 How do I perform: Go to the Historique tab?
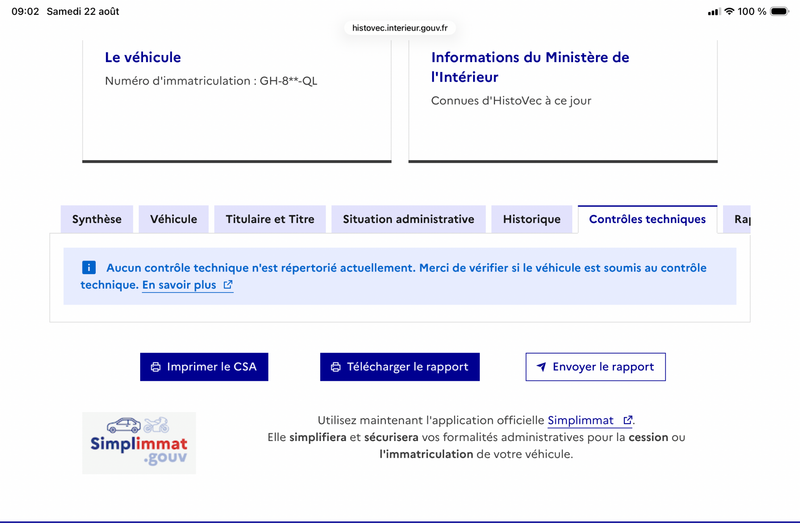pos(532,219)
